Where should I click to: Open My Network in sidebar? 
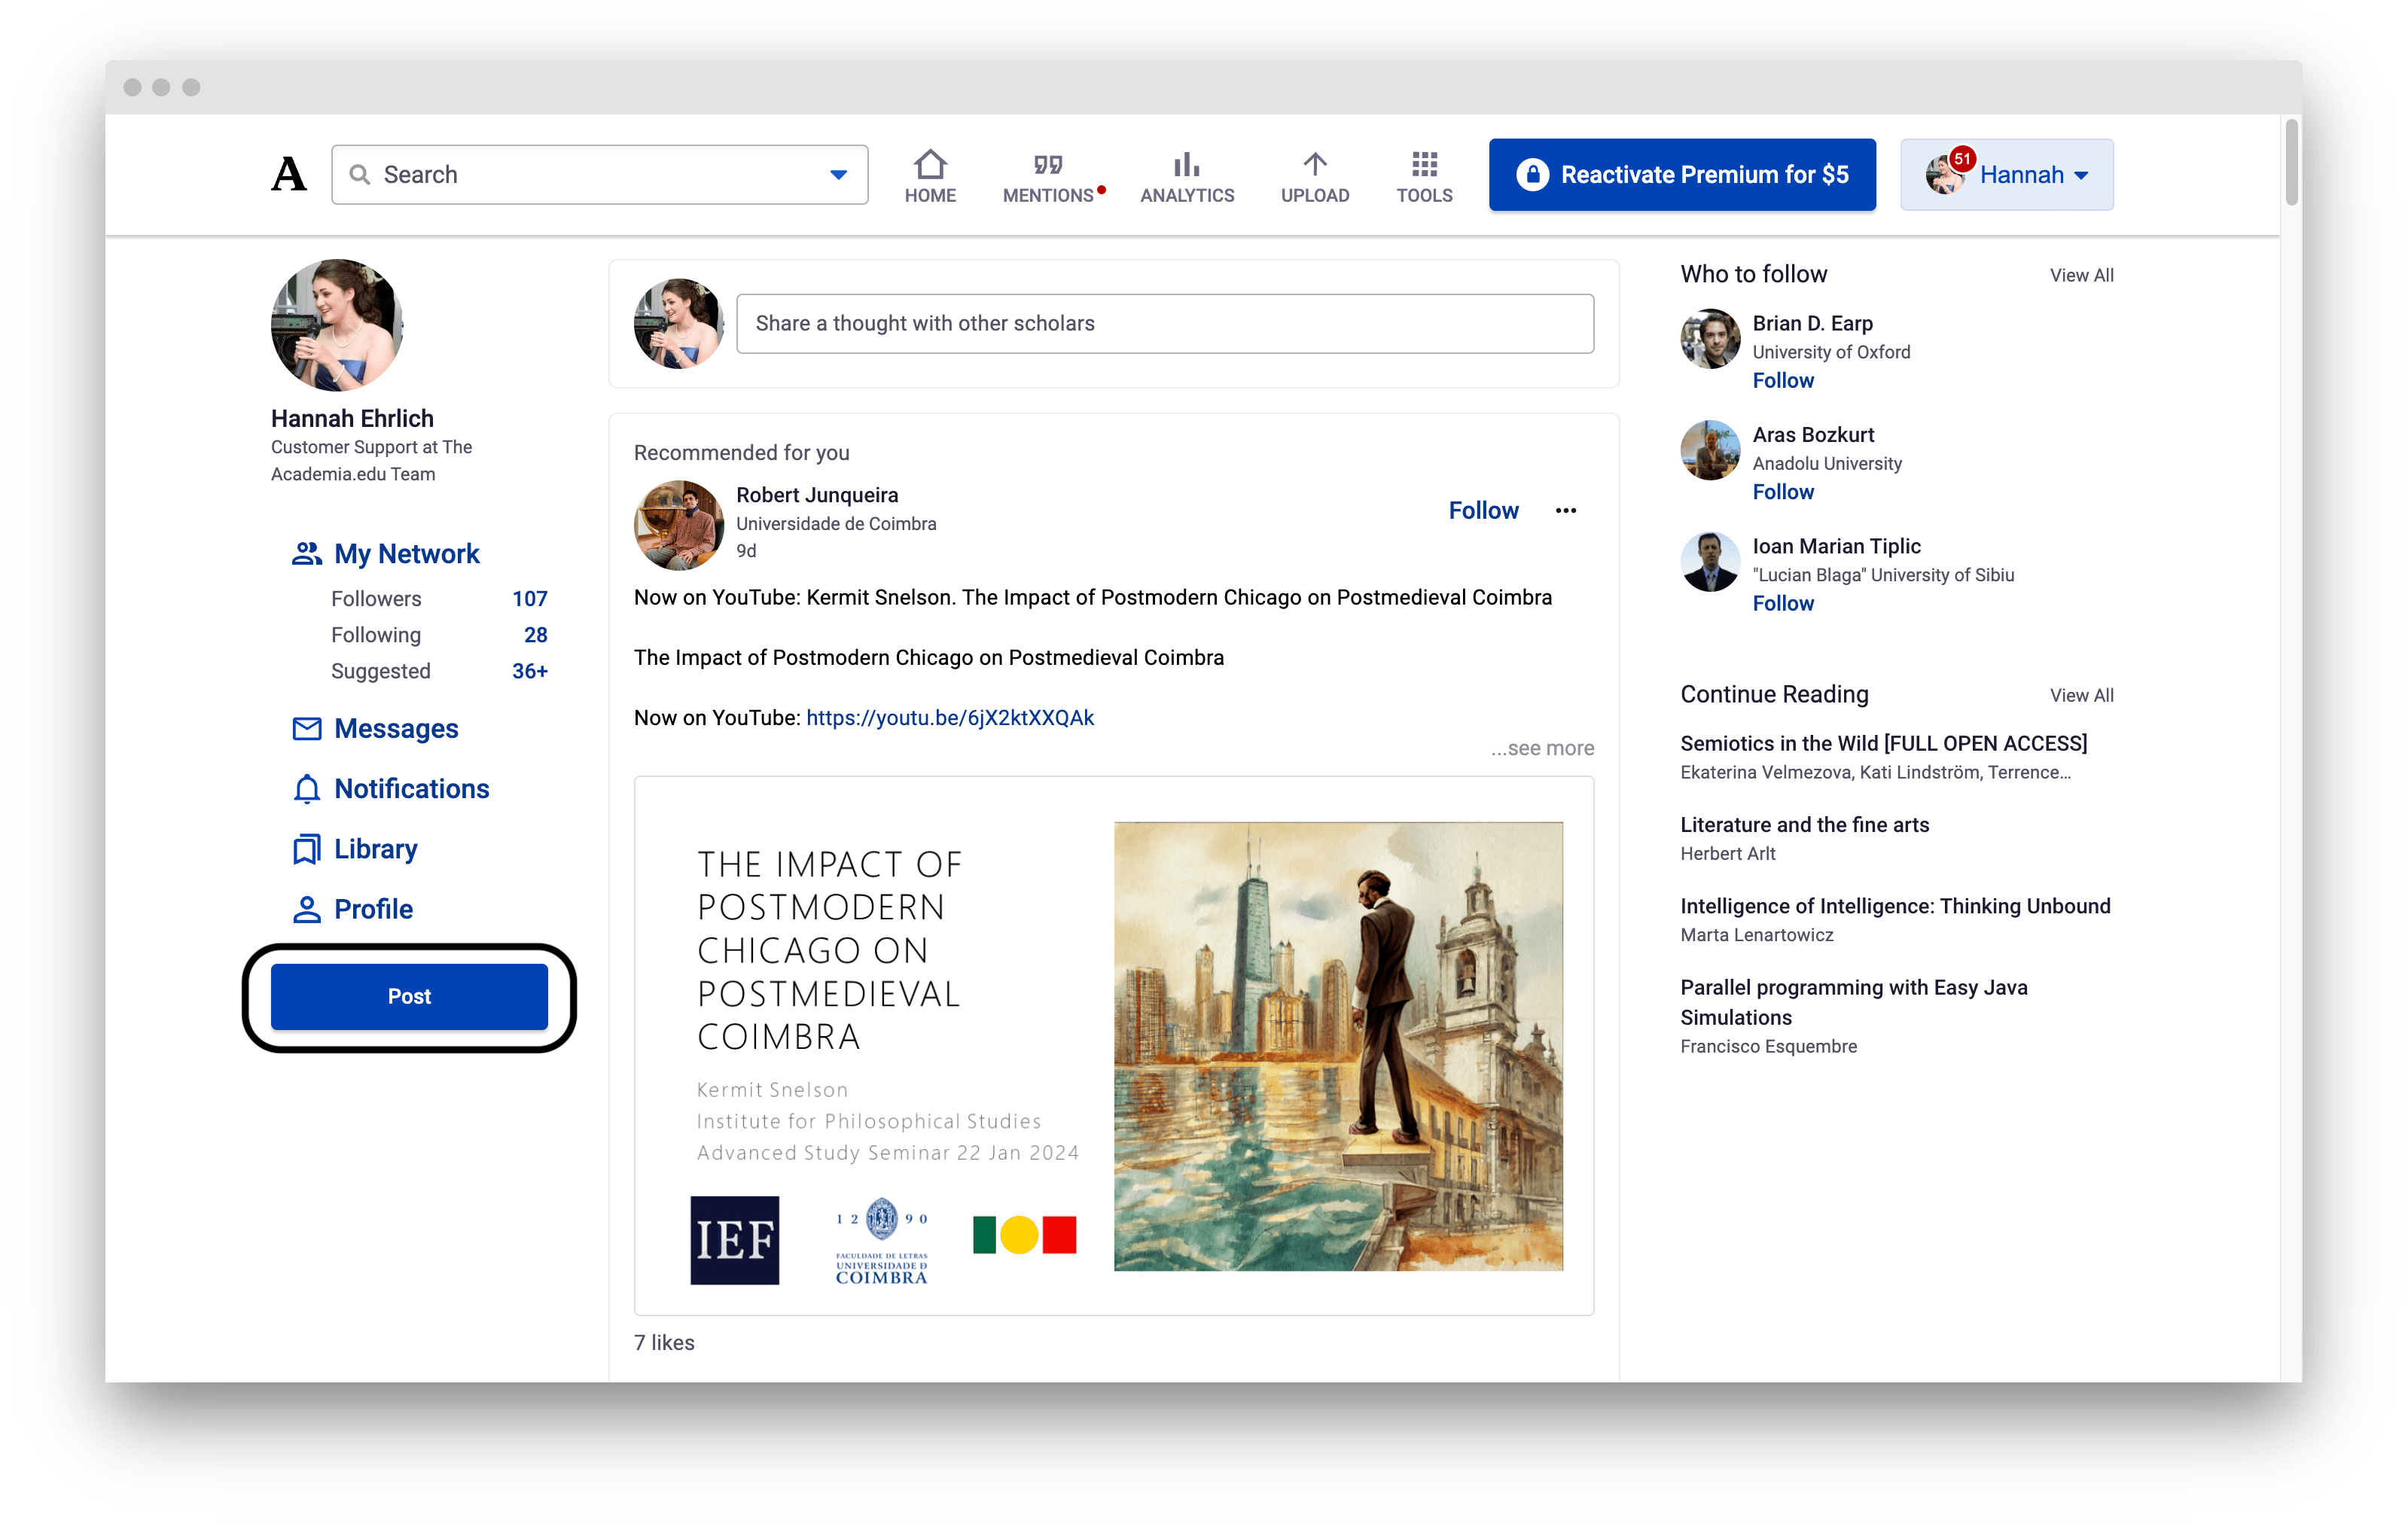pyautogui.click(x=406, y=554)
